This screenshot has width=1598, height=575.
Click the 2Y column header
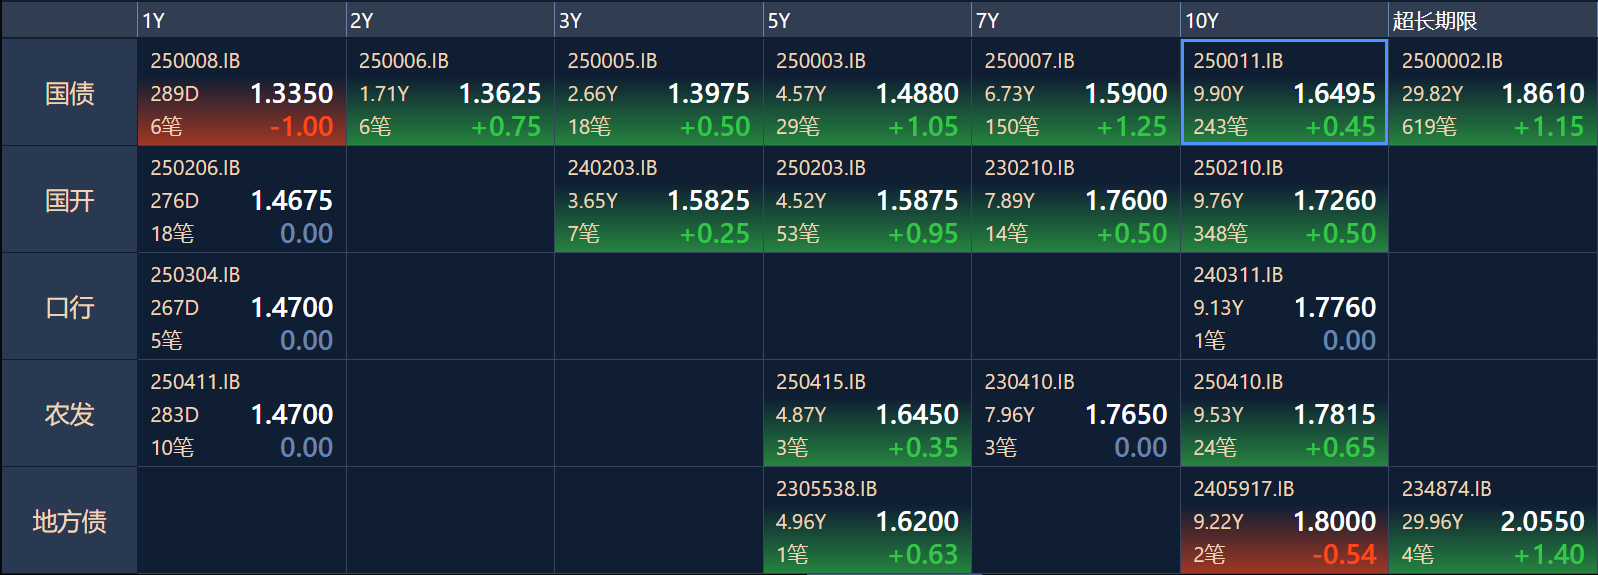pos(450,20)
